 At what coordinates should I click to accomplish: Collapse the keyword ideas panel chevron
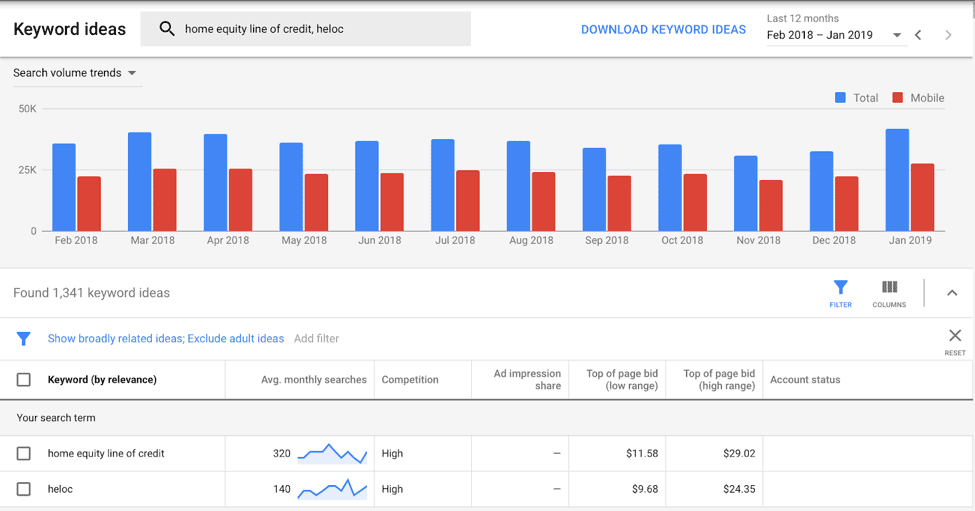tap(952, 293)
